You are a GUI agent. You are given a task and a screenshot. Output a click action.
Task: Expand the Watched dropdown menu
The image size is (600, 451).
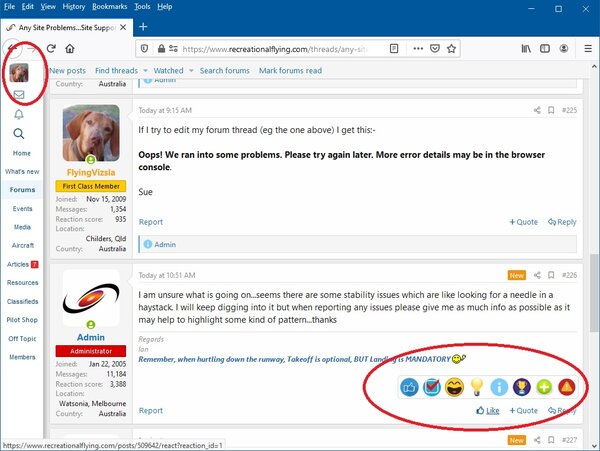point(173,71)
